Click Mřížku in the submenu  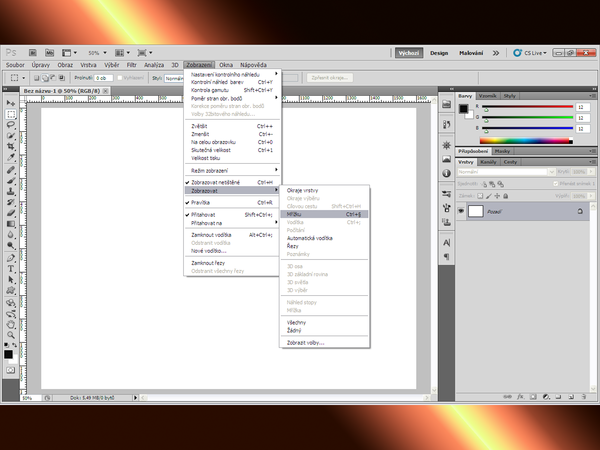pos(297,214)
